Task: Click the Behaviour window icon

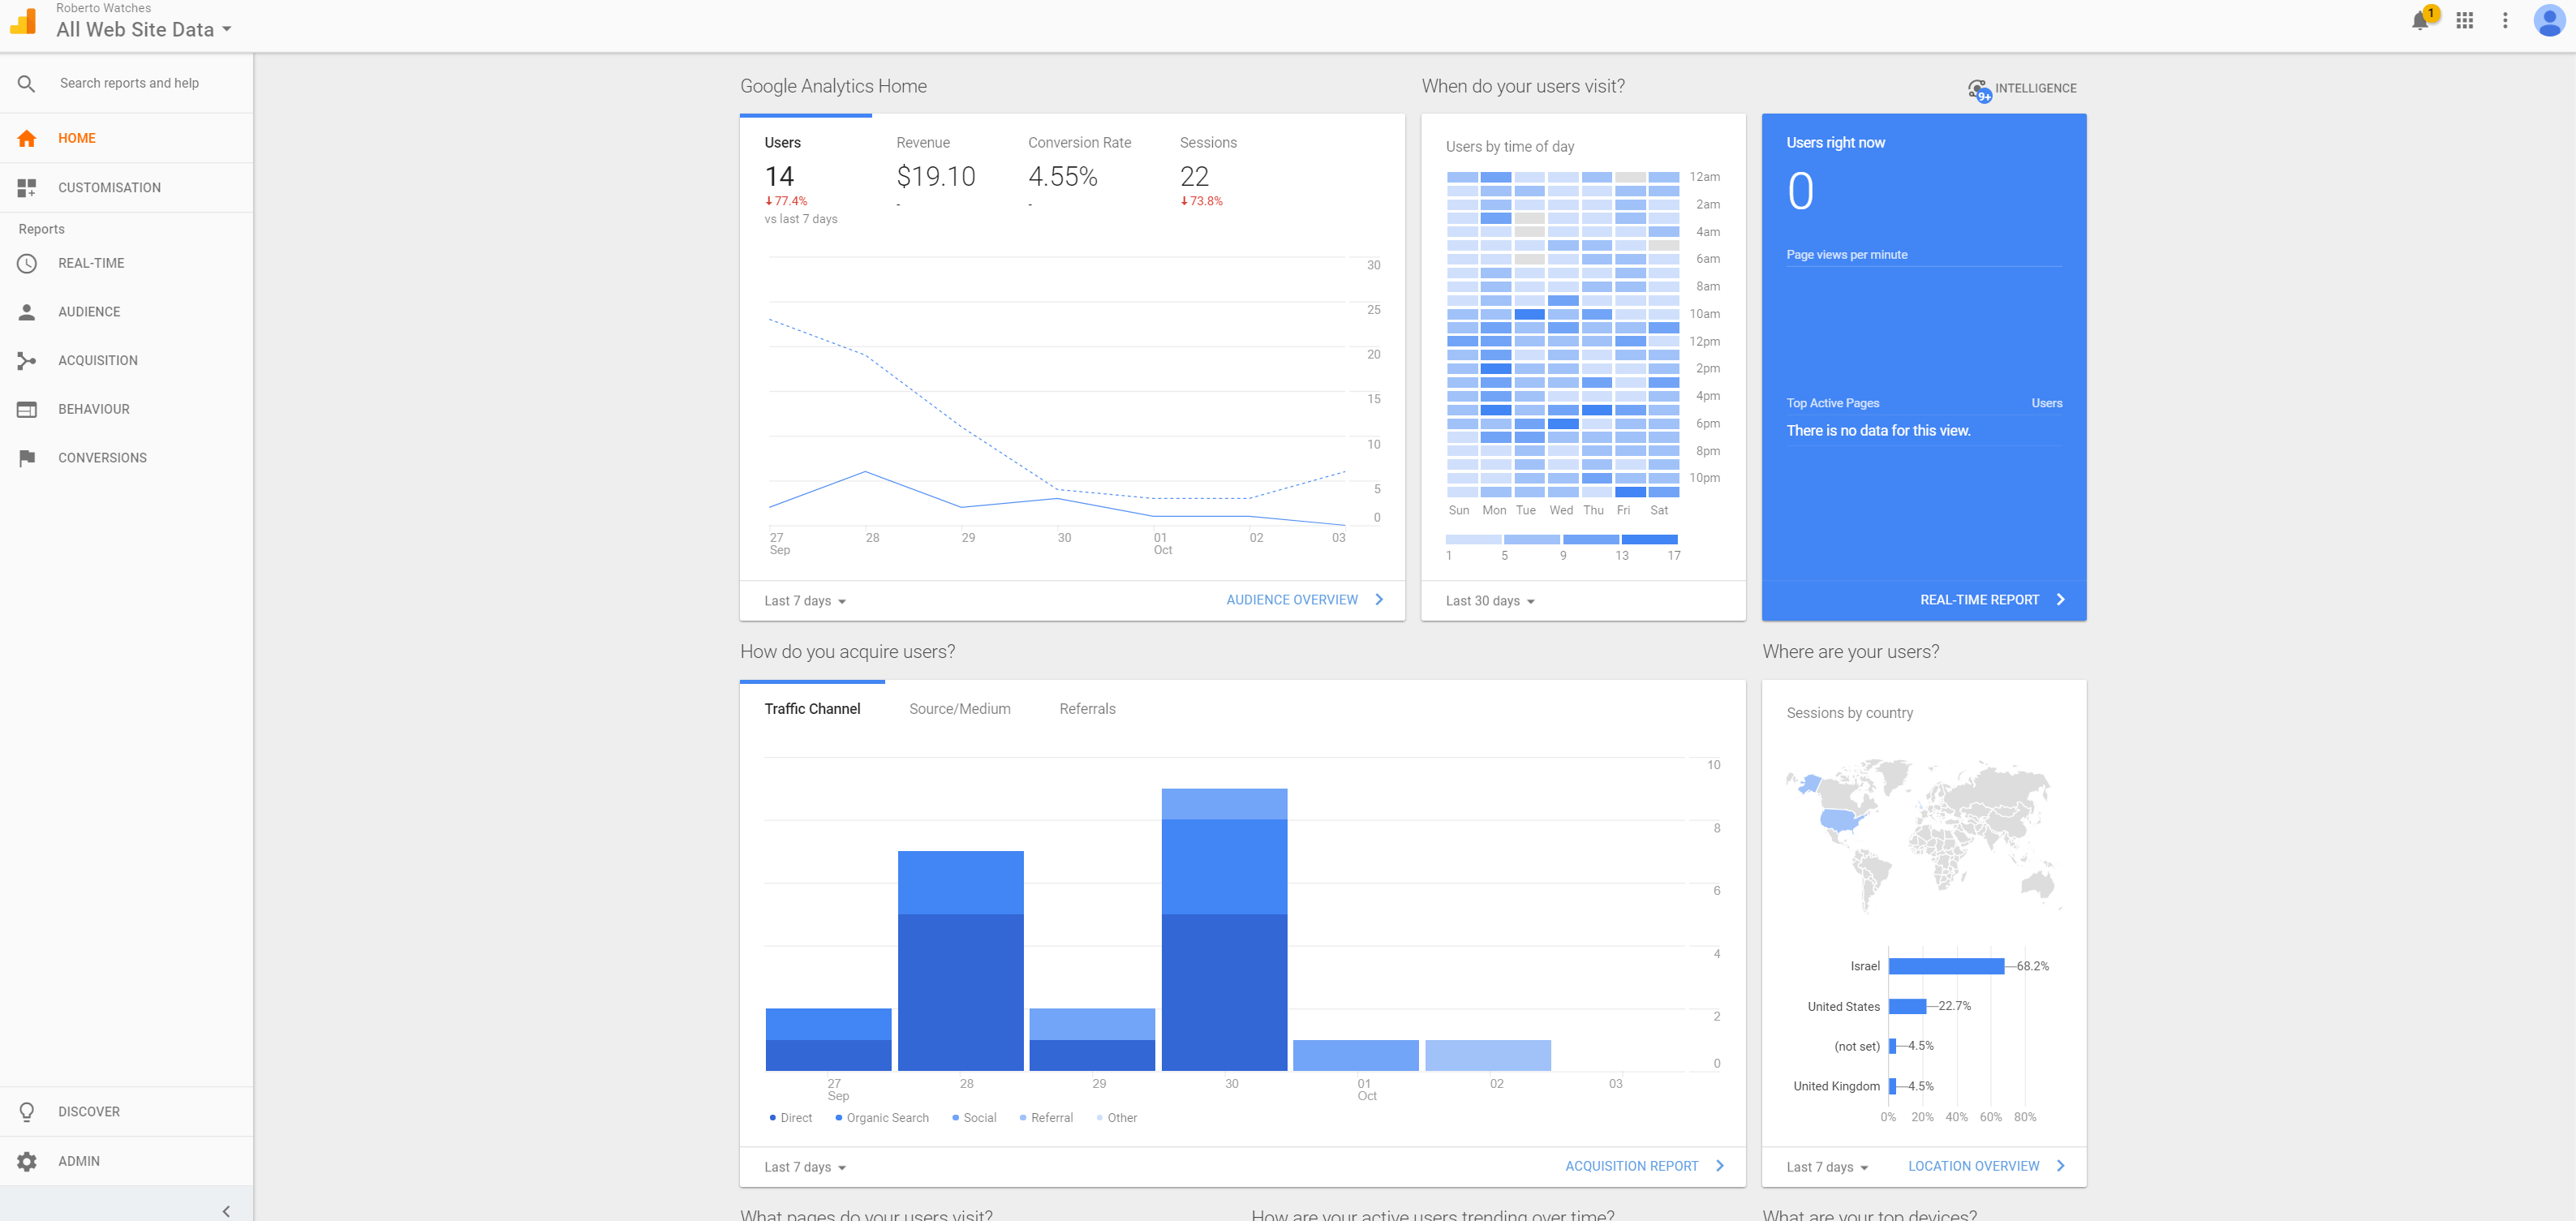Action: point(27,409)
